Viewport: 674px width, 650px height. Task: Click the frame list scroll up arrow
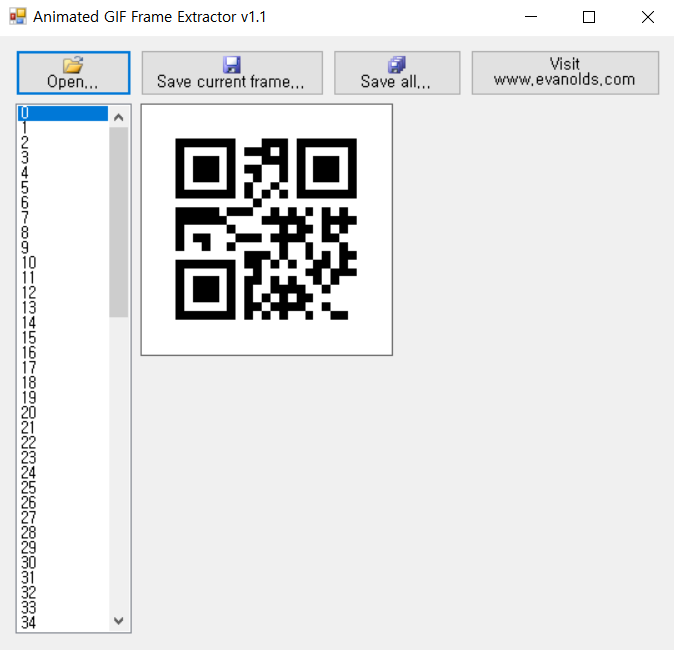tap(119, 117)
